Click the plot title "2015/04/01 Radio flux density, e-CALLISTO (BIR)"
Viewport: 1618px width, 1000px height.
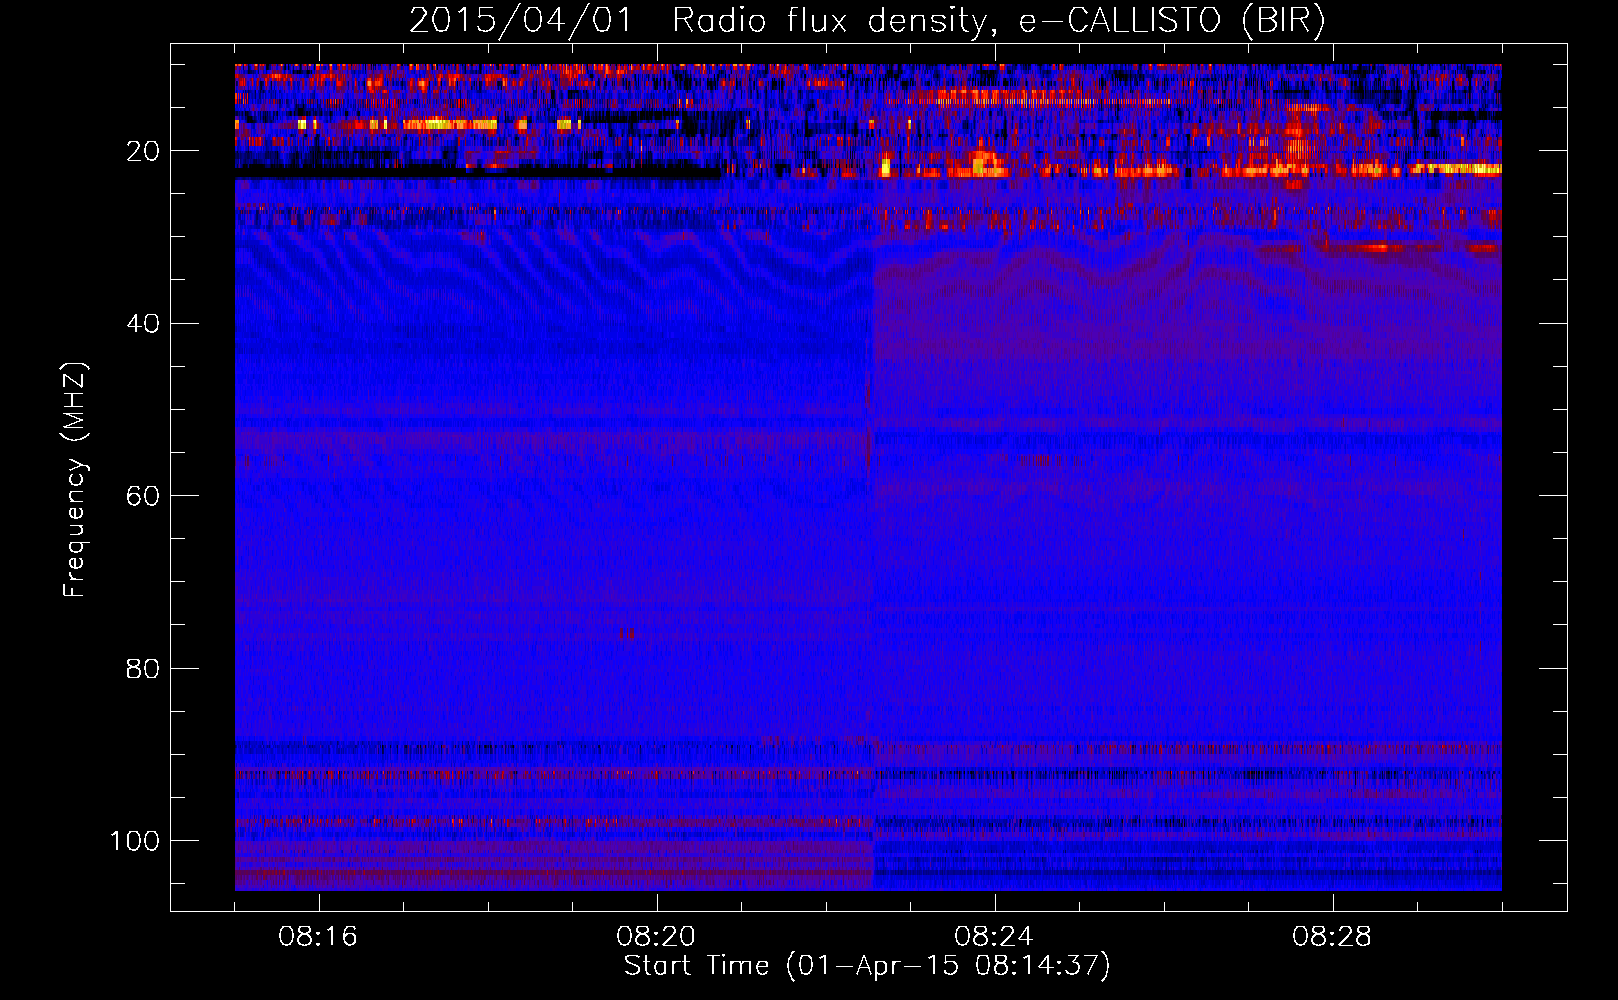coord(867,20)
